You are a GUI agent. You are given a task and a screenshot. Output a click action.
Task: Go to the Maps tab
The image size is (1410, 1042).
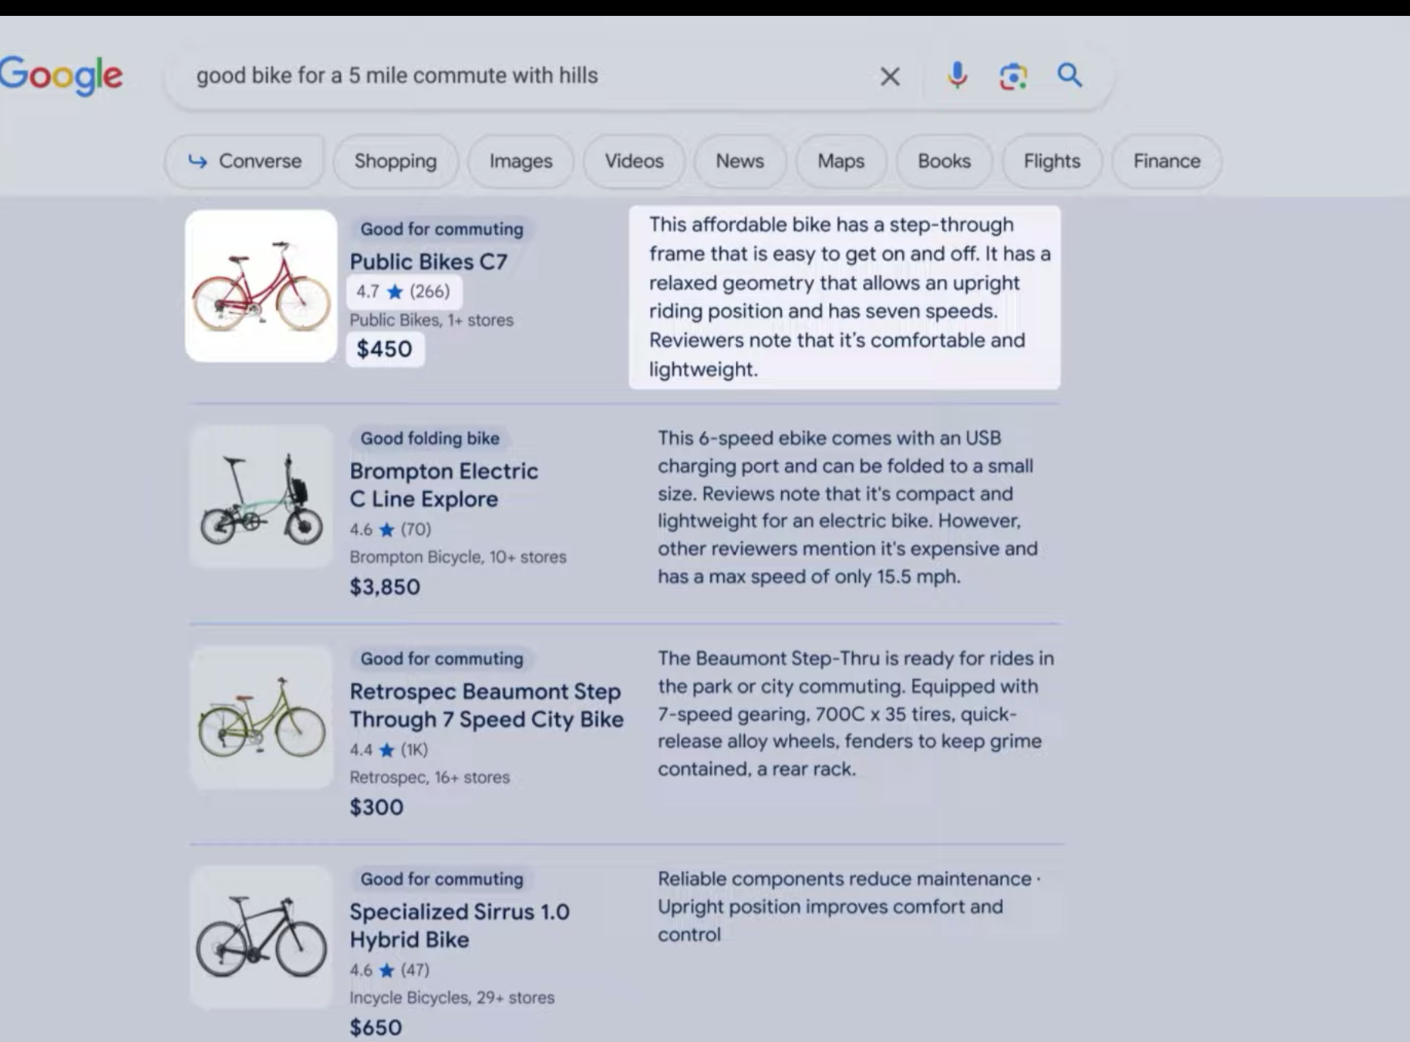(840, 161)
